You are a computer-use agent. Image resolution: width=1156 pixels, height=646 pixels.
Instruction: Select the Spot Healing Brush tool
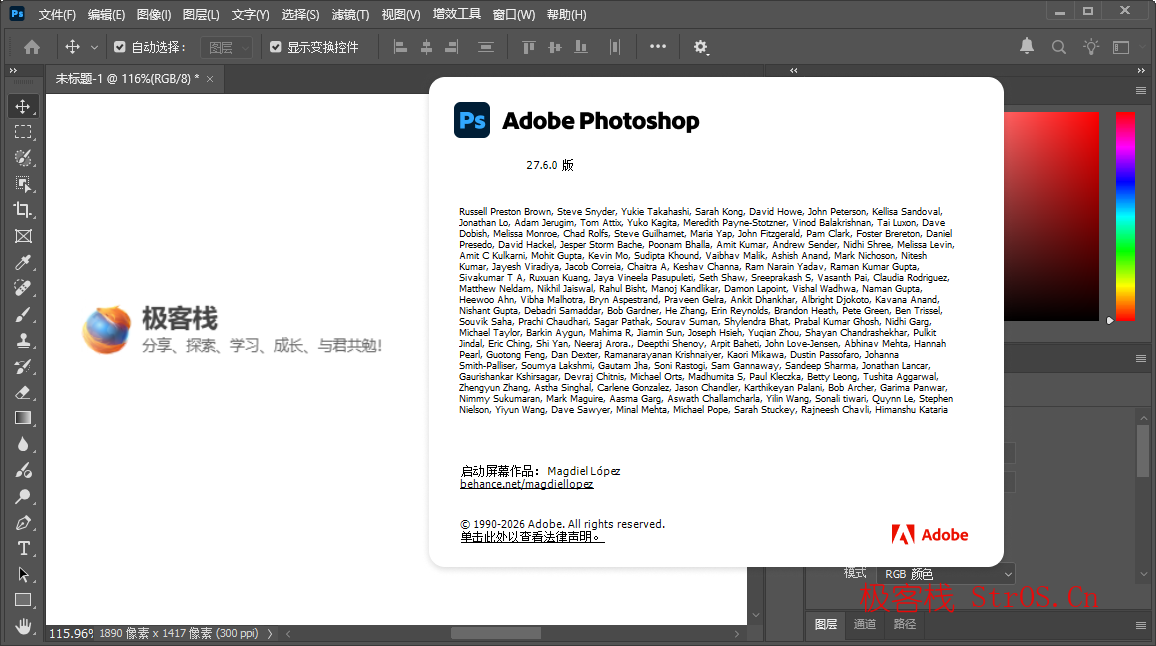click(23, 288)
